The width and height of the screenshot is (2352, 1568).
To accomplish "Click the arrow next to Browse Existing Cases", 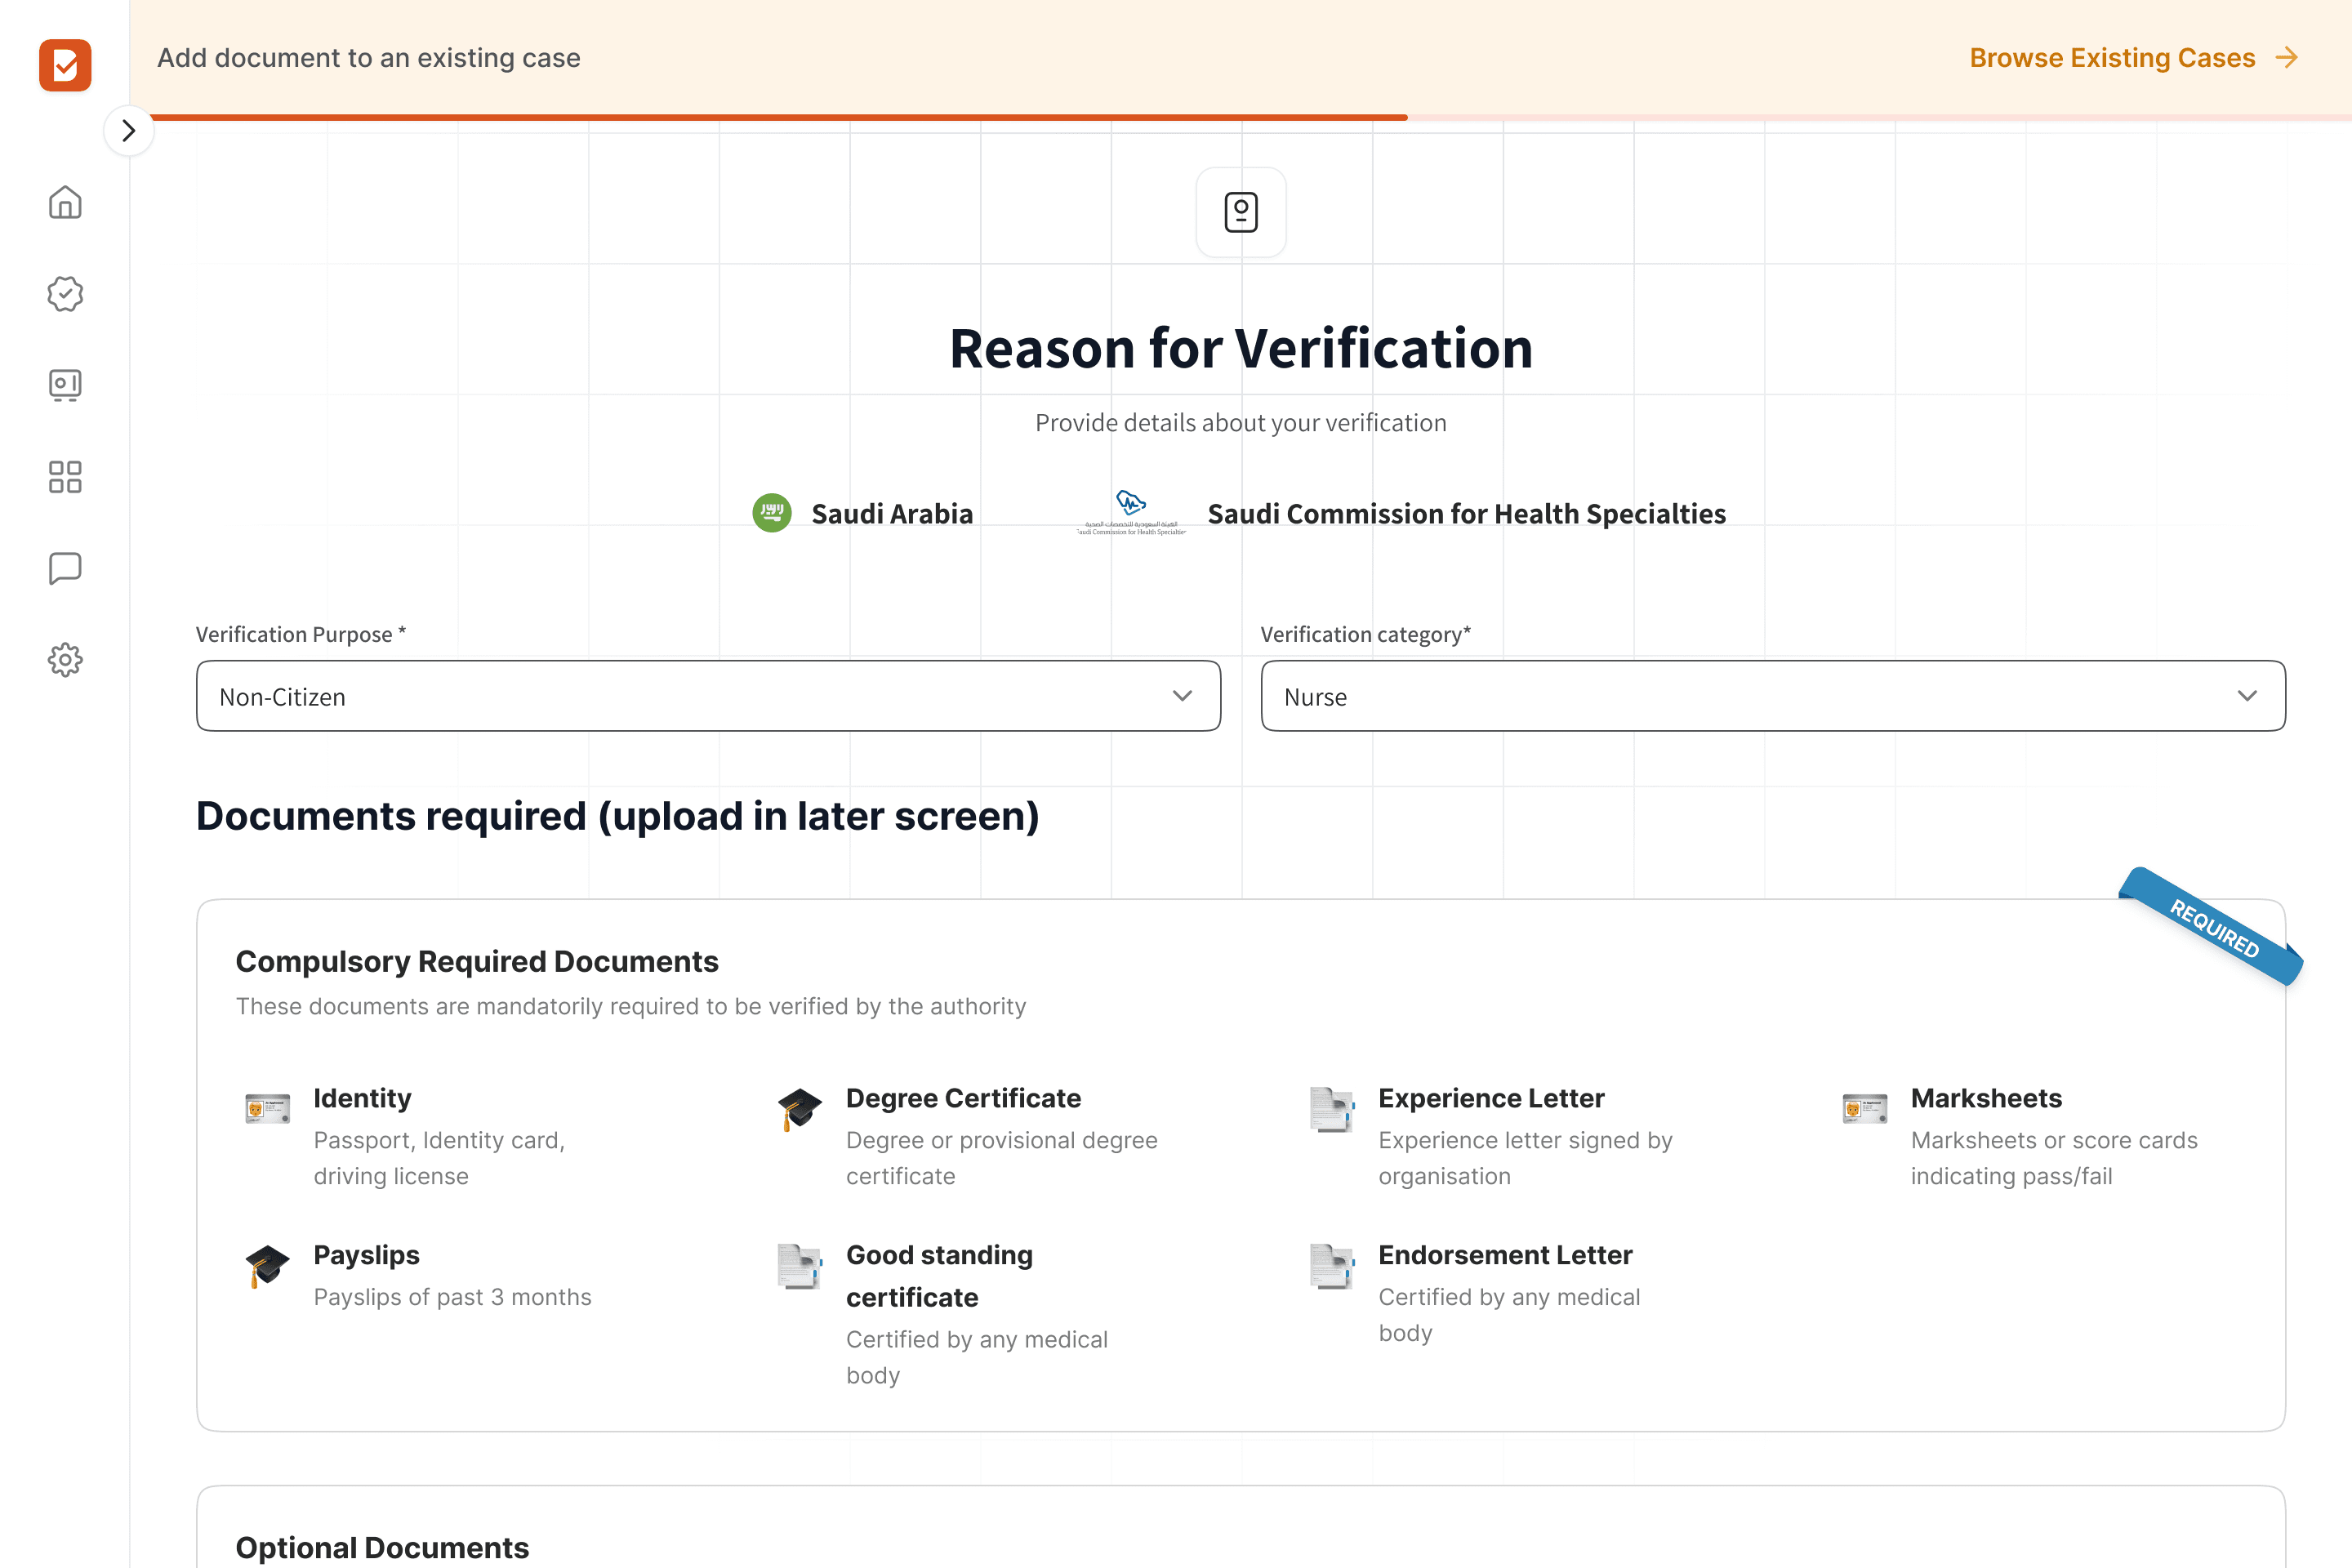I will [x=2286, y=58].
